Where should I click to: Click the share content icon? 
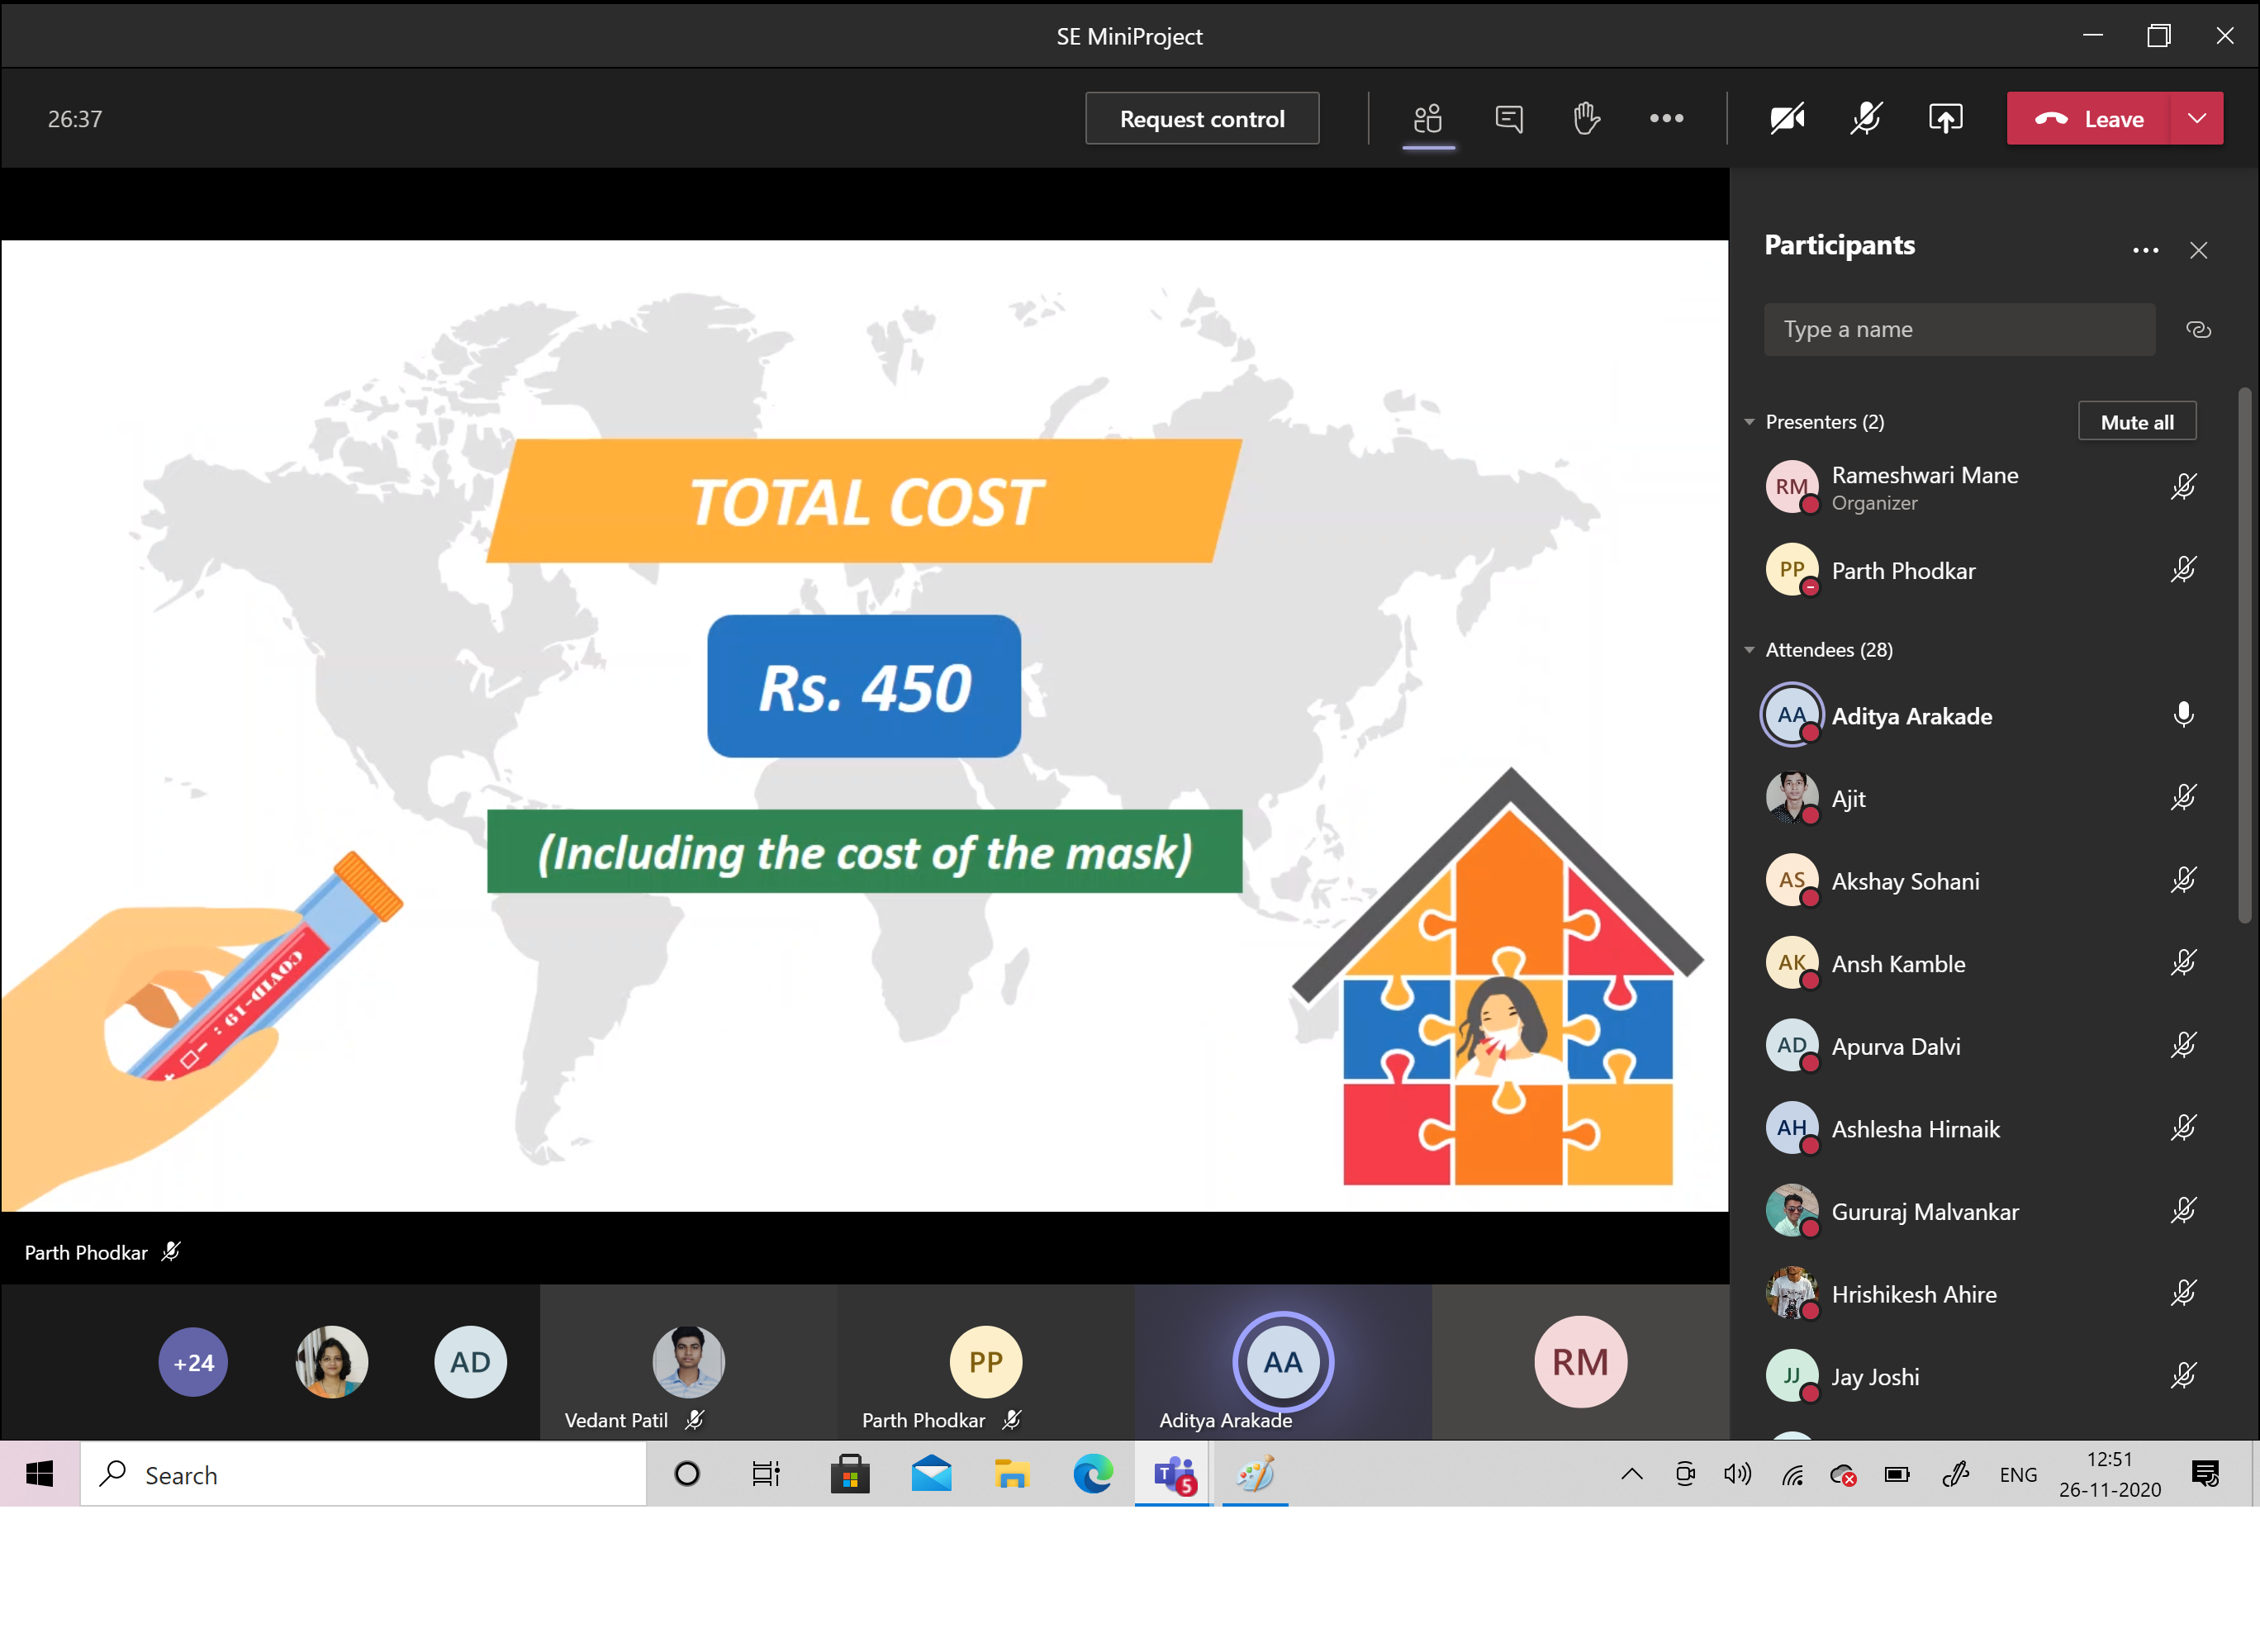[x=1945, y=119]
